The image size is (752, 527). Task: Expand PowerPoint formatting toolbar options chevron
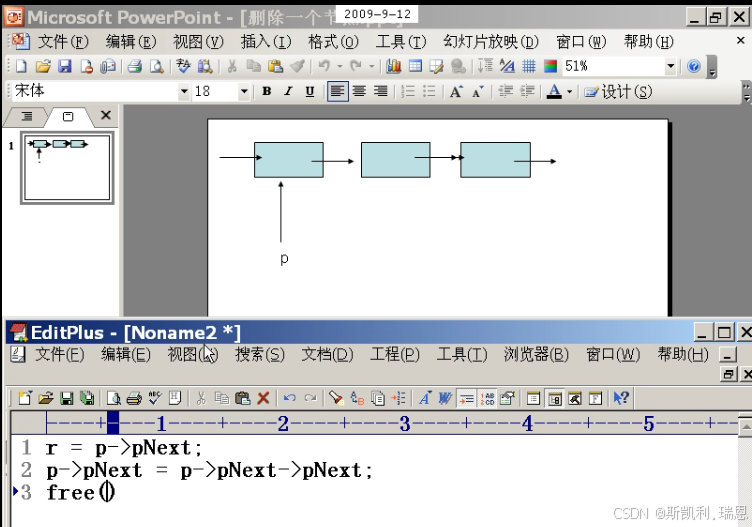click(746, 92)
